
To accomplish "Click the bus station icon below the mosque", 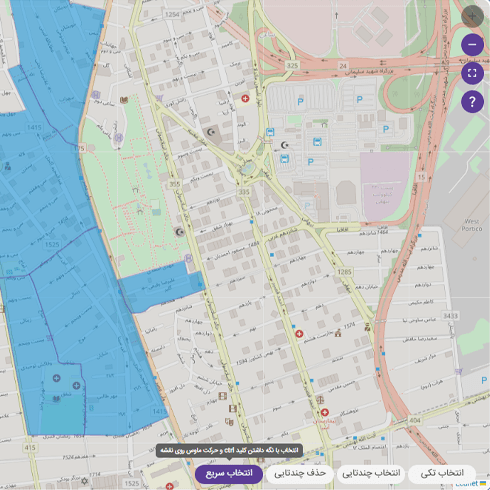I will click(x=284, y=159).
